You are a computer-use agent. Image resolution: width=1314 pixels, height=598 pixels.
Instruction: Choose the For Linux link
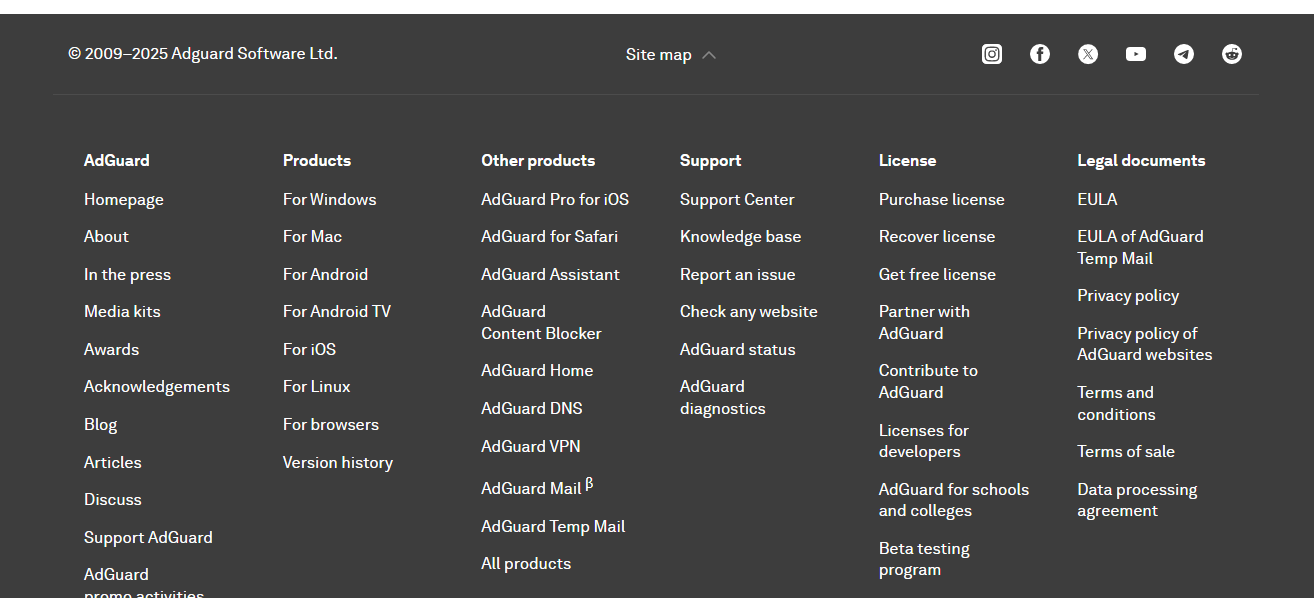pos(317,387)
